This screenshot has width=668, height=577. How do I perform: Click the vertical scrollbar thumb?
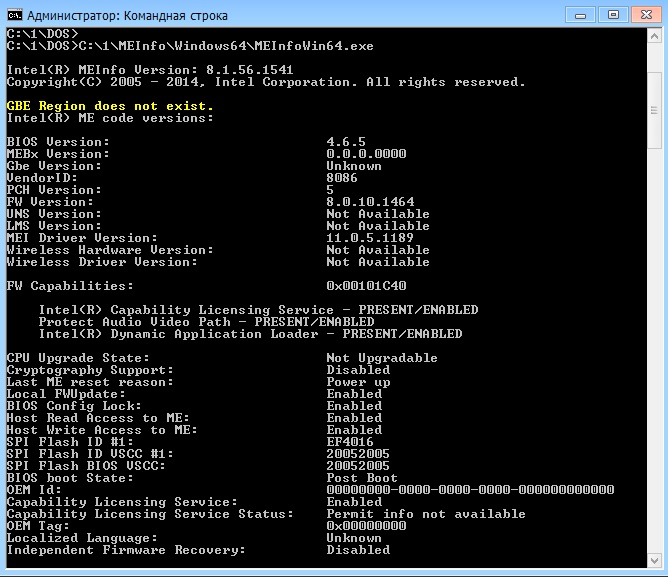[x=654, y=110]
